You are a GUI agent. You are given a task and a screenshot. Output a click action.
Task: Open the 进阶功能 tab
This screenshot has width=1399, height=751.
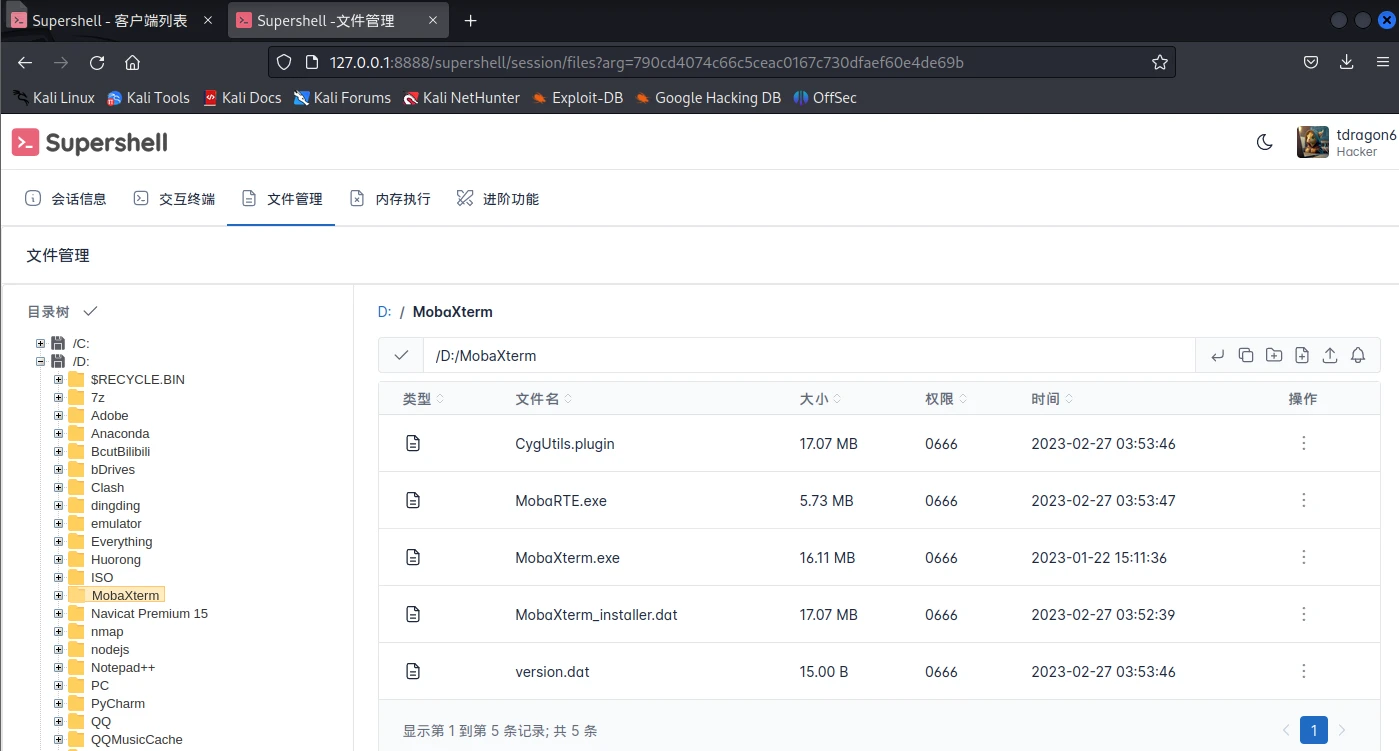click(497, 199)
